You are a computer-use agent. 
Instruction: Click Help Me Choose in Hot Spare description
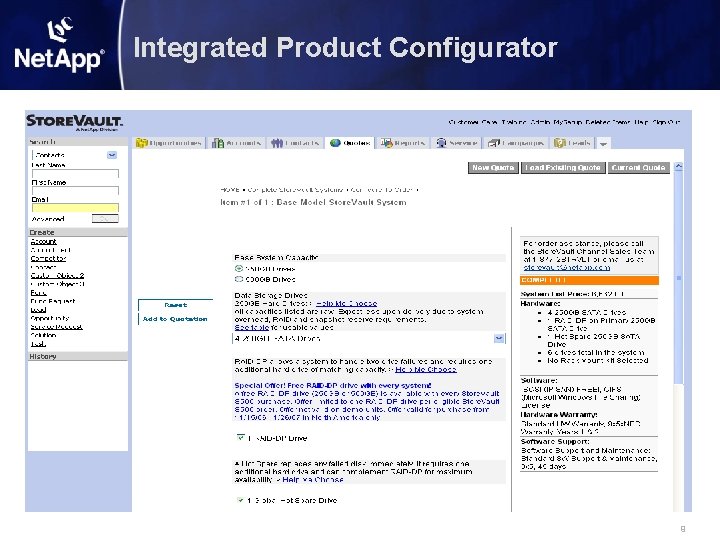coord(313,479)
